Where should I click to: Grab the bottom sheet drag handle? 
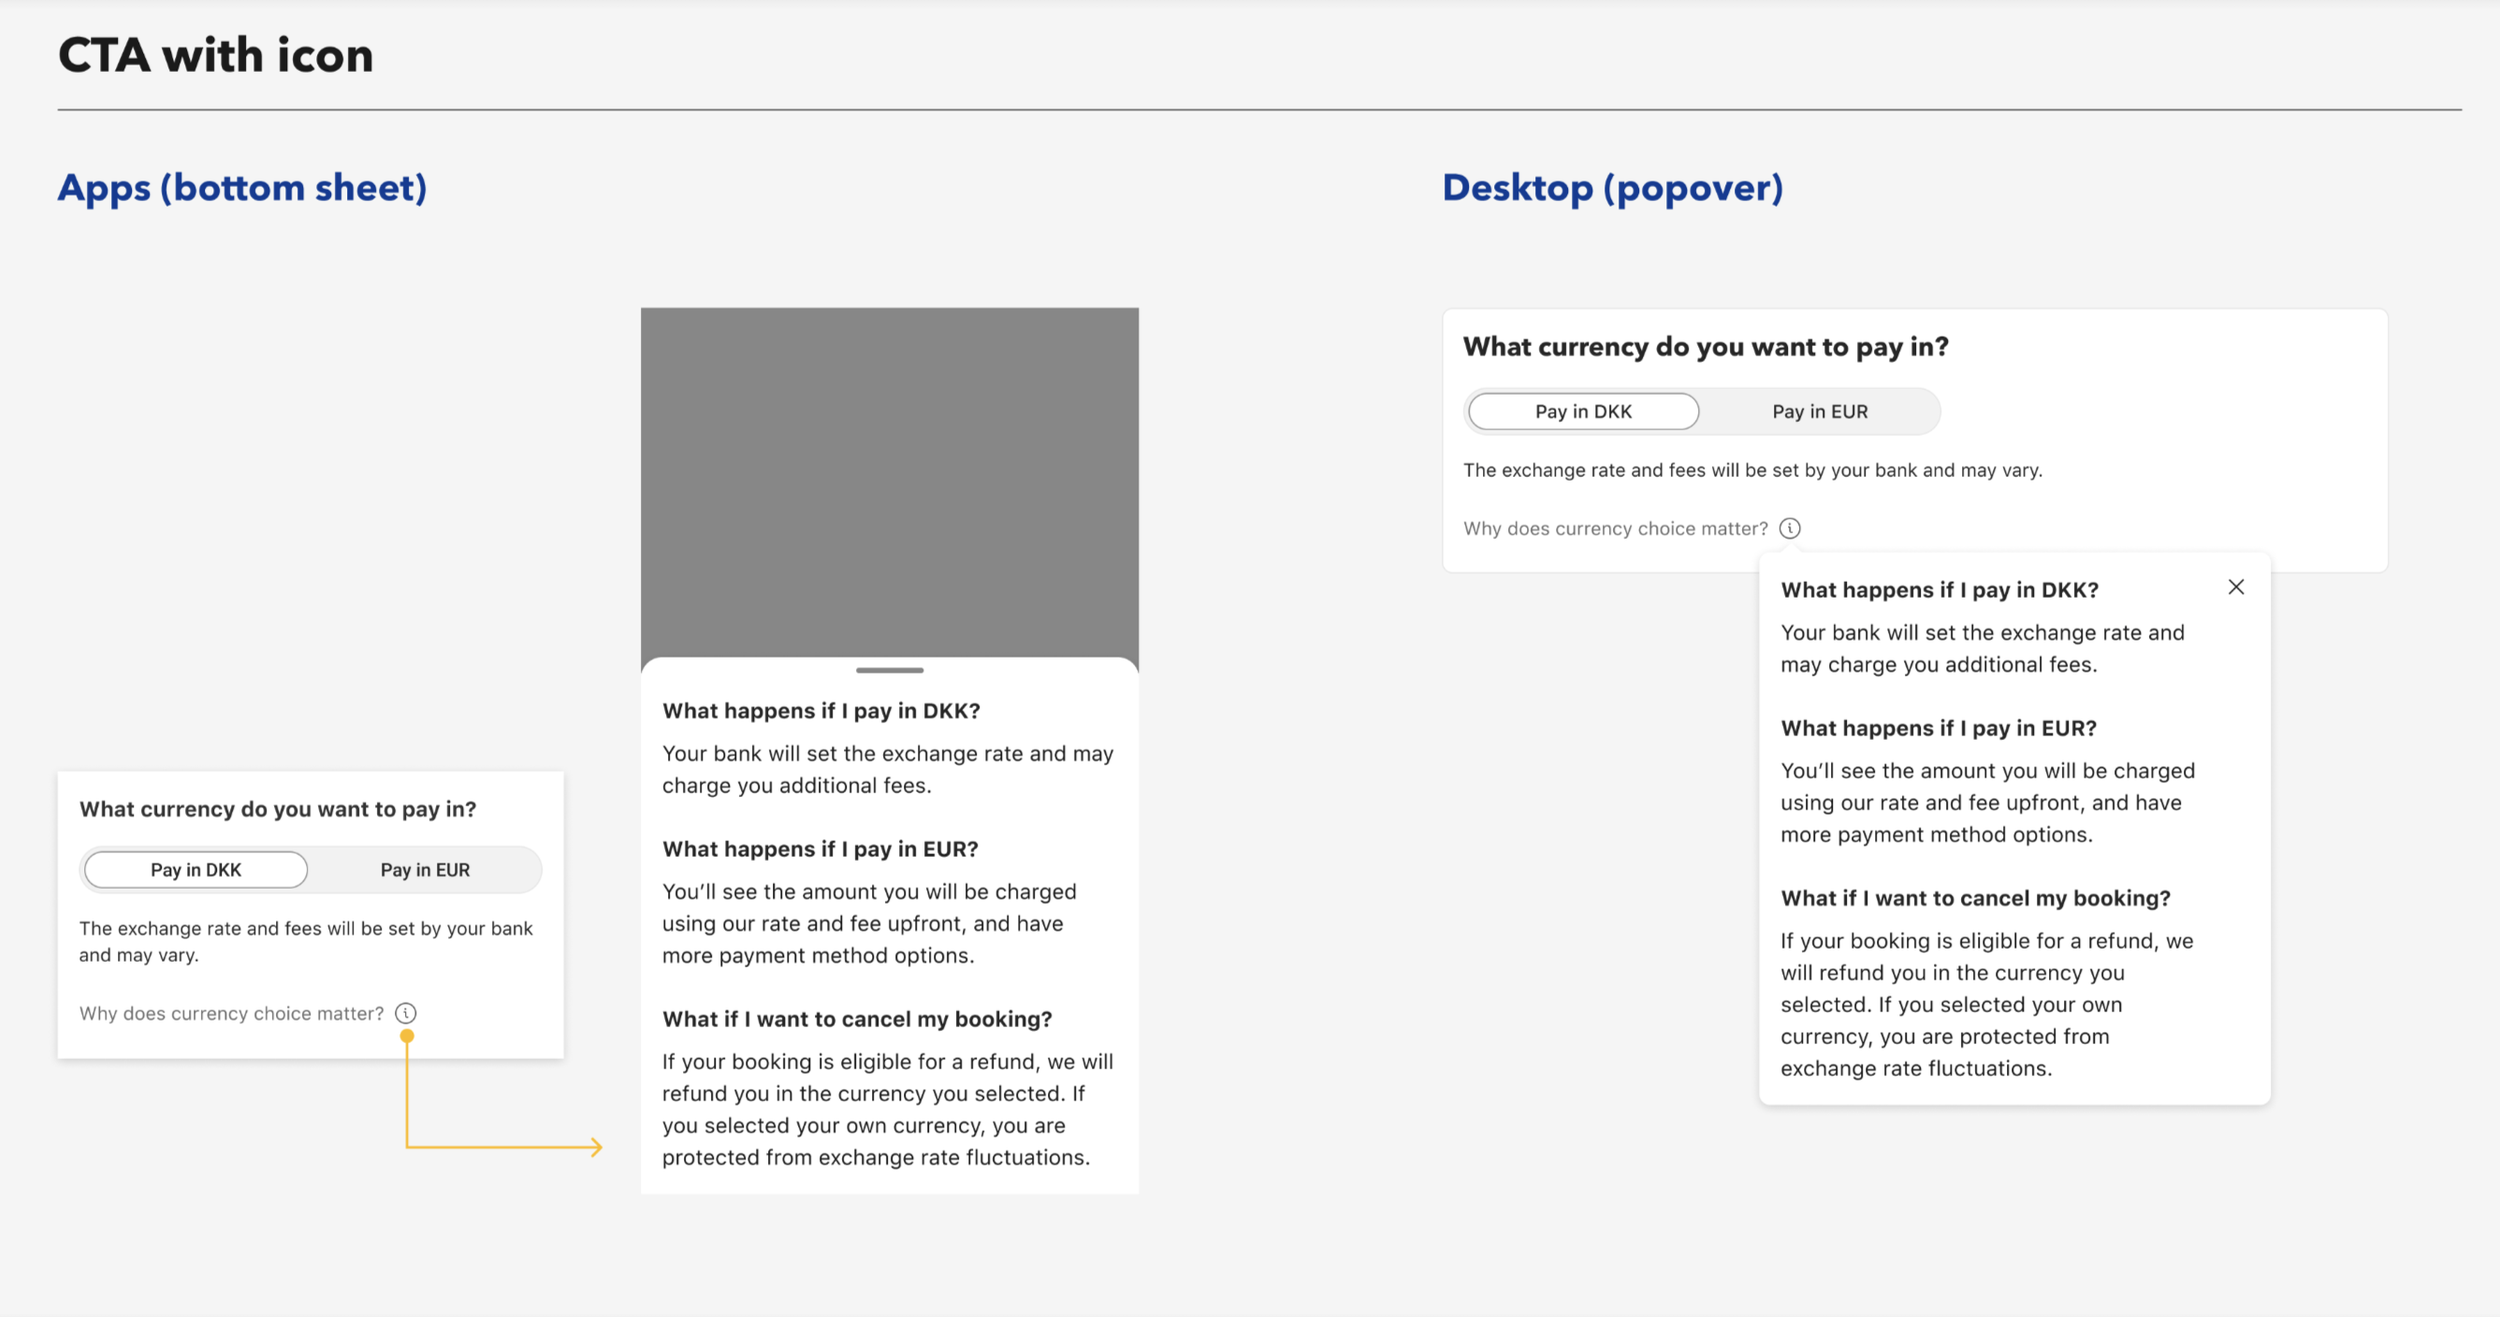coord(889,670)
